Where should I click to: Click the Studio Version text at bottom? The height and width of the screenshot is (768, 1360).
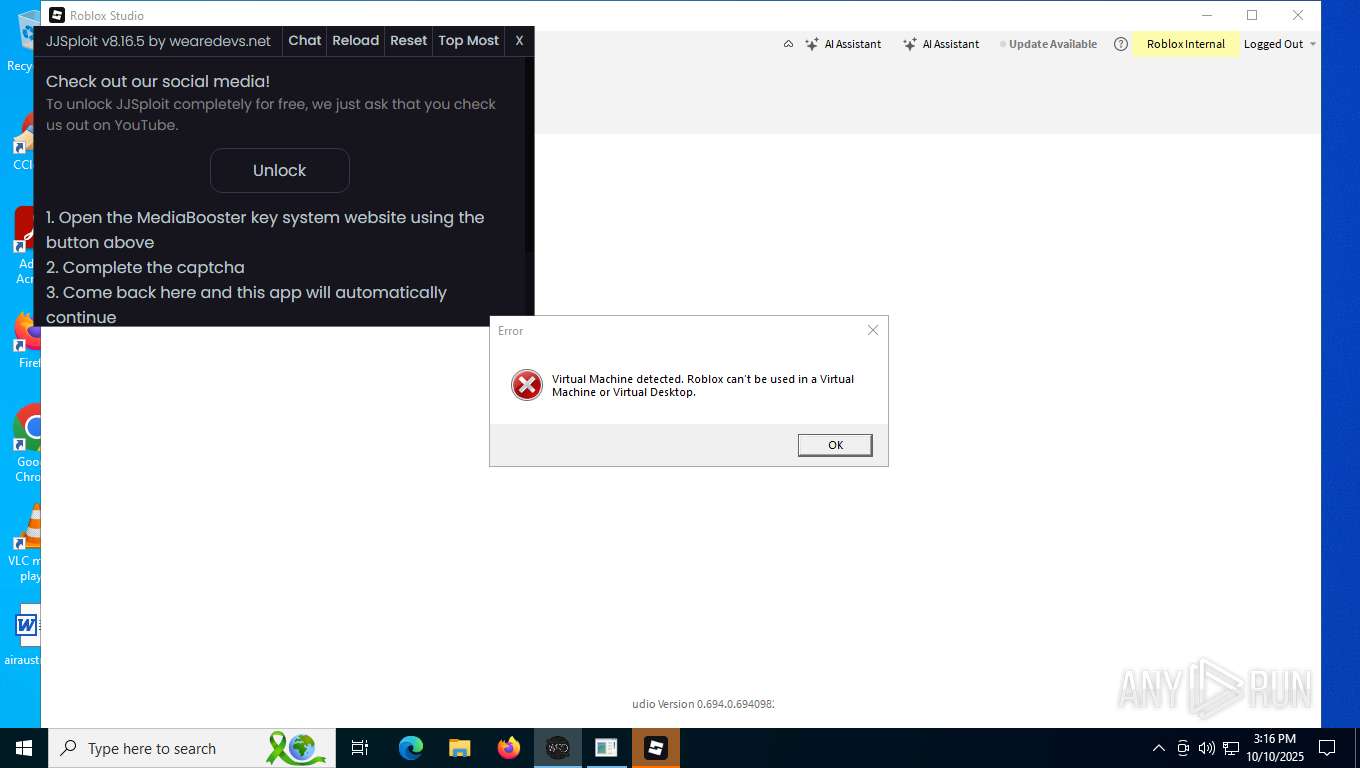point(704,704)
